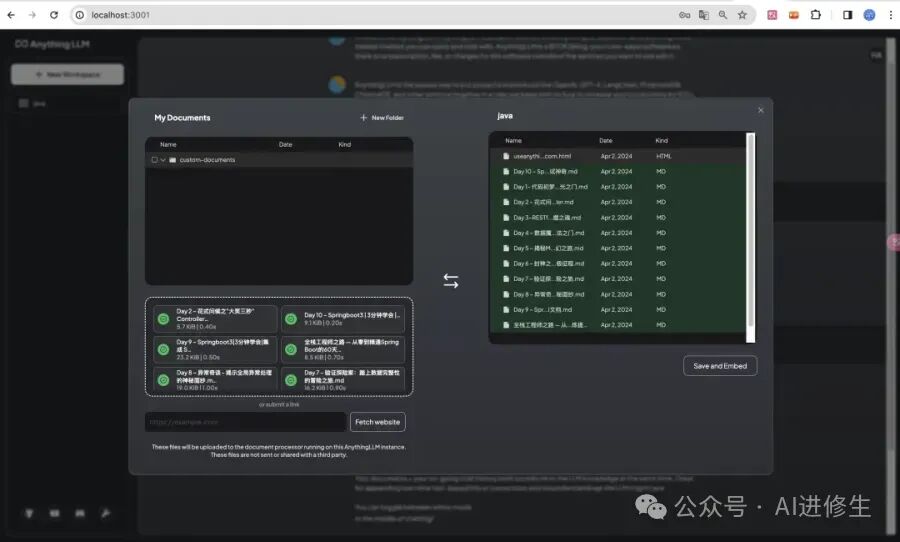Bookmark the page with the star icon
Screen dimensions: 900x542
(x=742, y=15)
